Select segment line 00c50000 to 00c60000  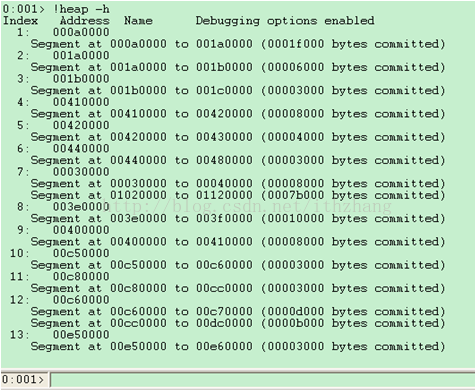tap(238, 265)
